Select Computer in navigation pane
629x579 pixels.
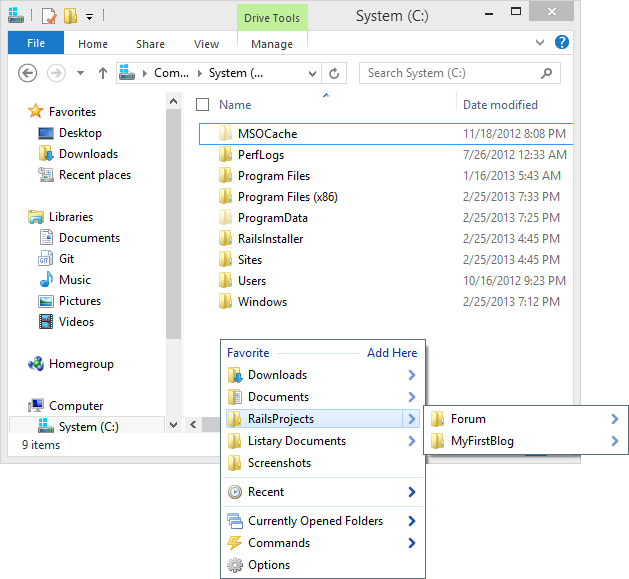coord(66,406)
